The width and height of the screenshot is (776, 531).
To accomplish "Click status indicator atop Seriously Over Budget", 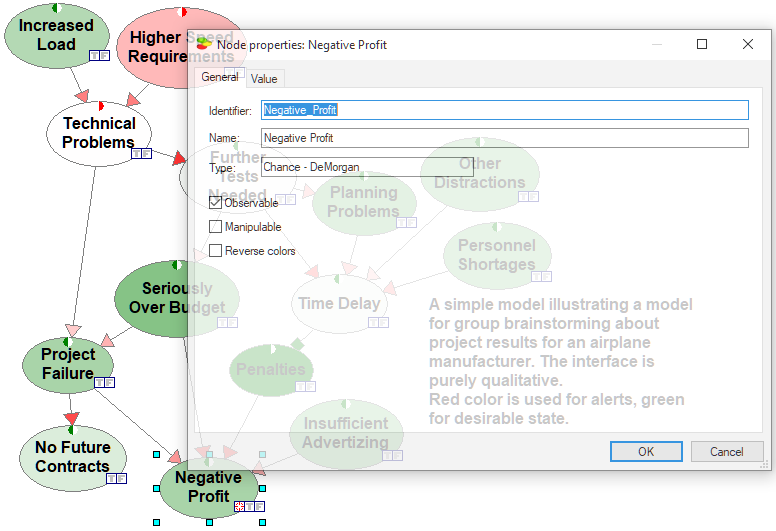I will 177,265.
